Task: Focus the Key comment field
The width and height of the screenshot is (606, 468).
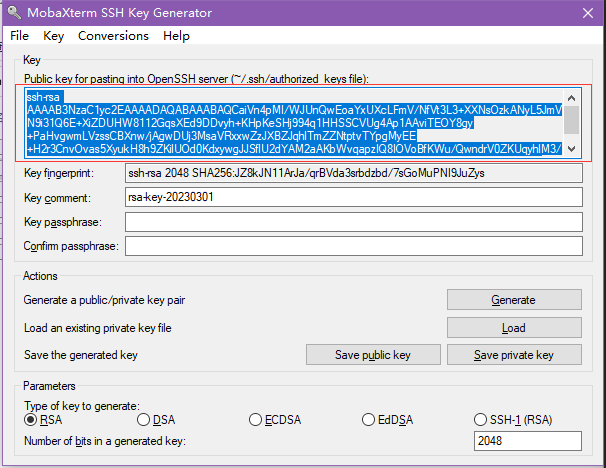Action: coord(354,197)
